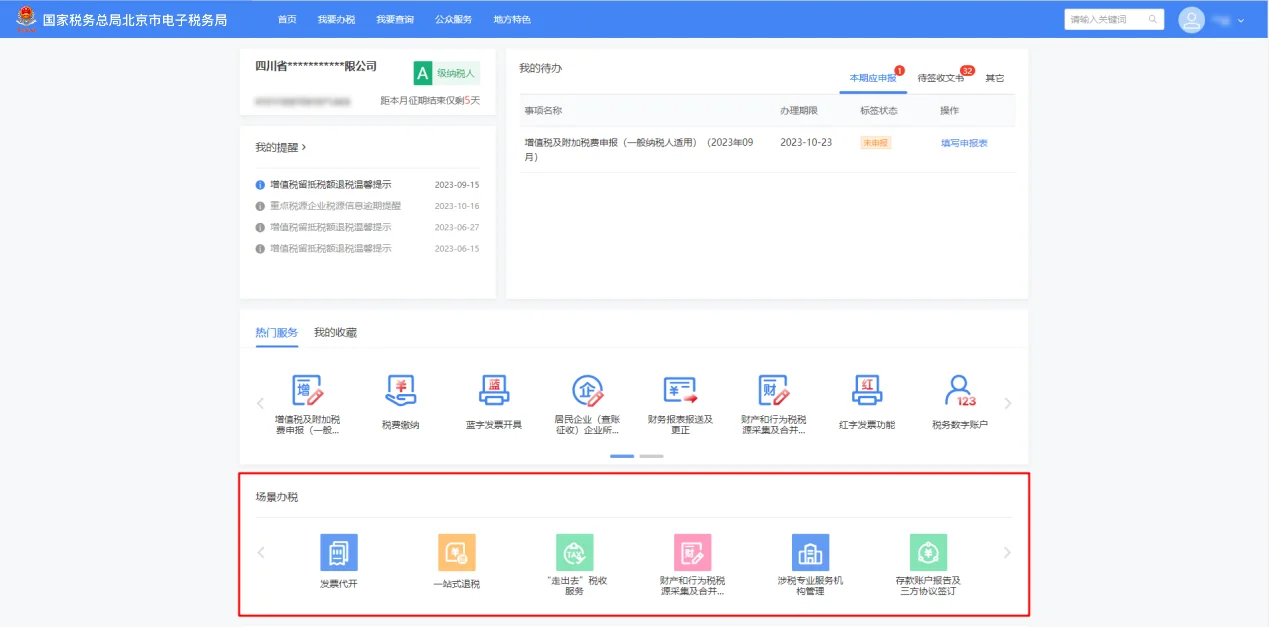1269x627 pixels.
Task: Select the 发票代开 scenario icon
Action: (x=338, y=552)
